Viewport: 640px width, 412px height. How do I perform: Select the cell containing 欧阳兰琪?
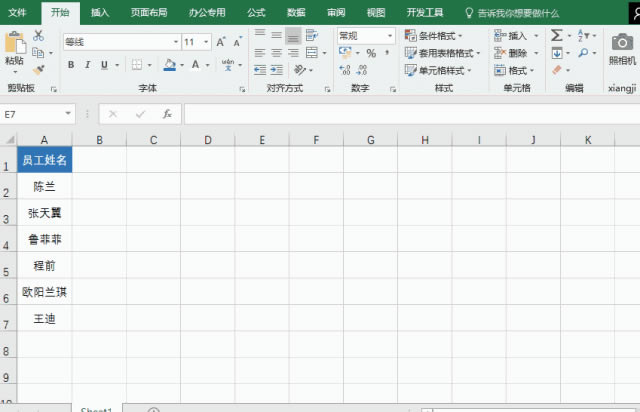pyautogui.click(x=45, y=292)
